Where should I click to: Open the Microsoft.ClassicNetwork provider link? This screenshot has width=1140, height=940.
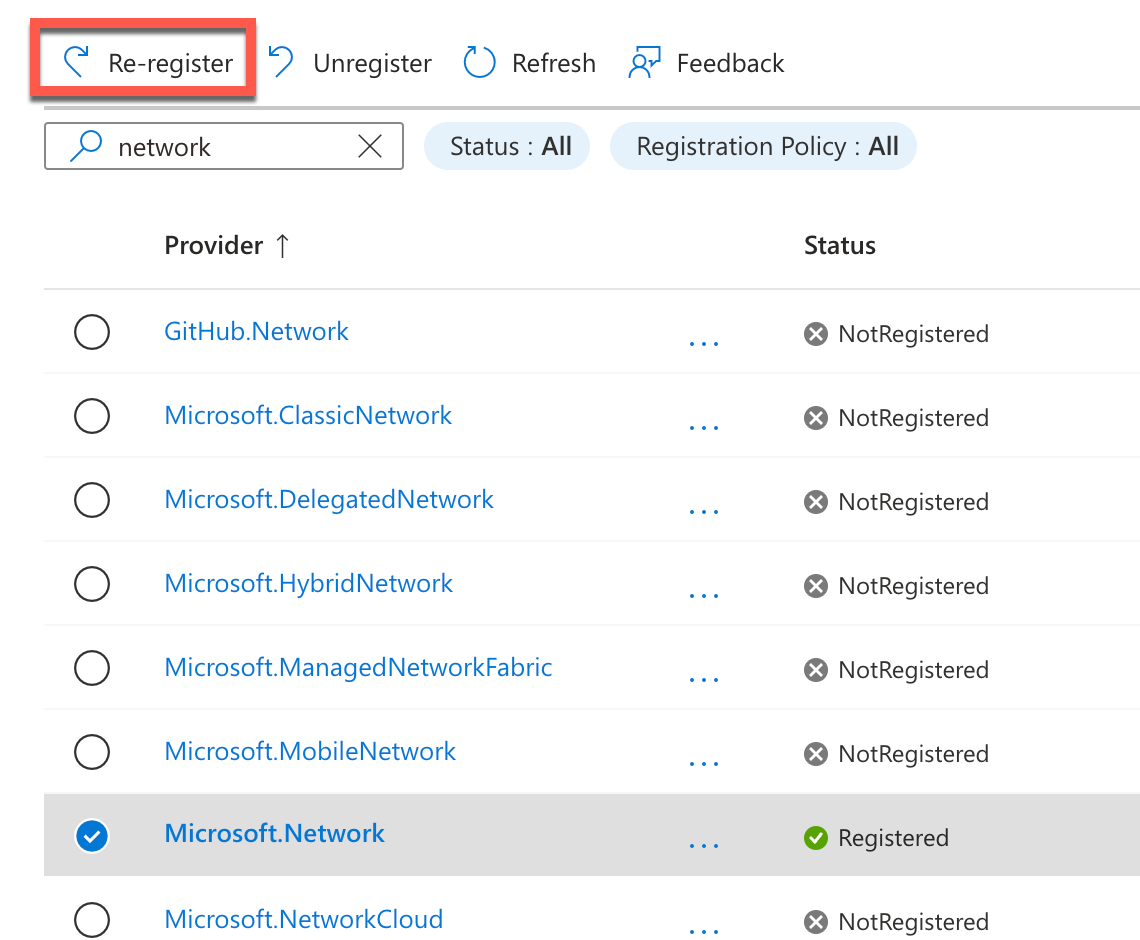pyautogui.click(x=308, y=416)
